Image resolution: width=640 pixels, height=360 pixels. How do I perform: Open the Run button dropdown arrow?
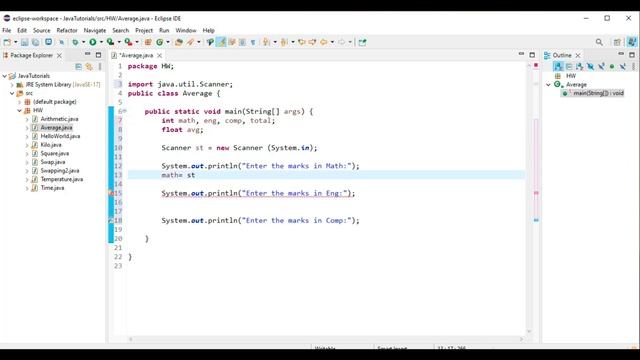tap(101, 42)
